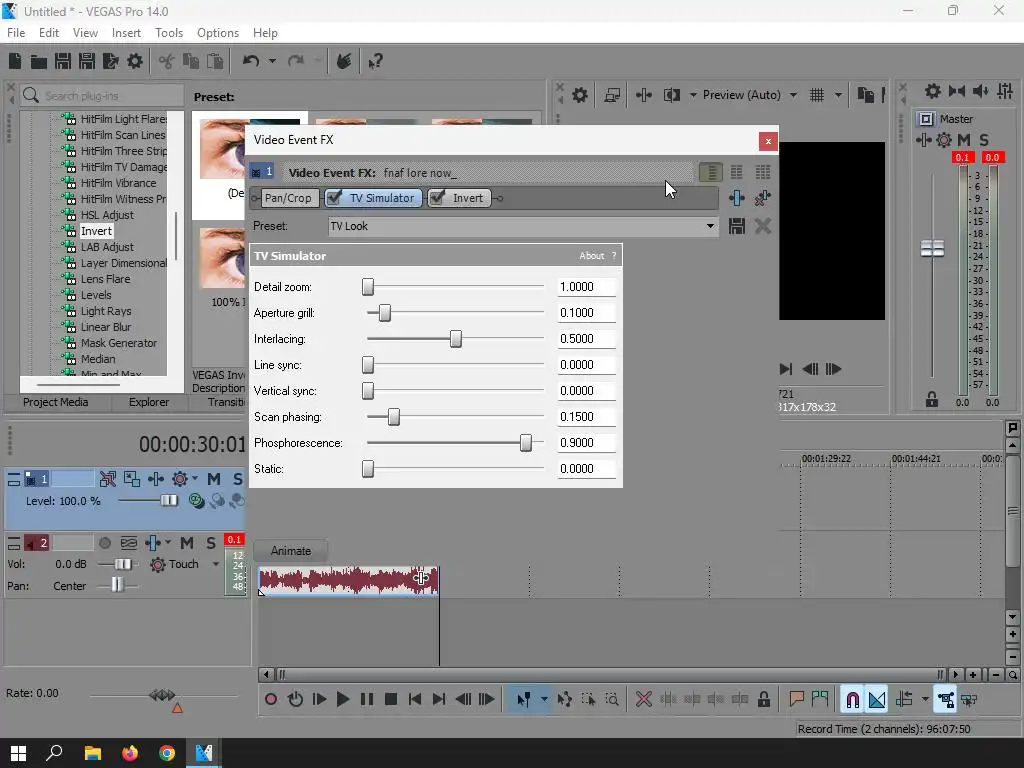This screenshot has height=768, width=1024.
Task: Click the Pause button in transport
Action: (367, 699)
